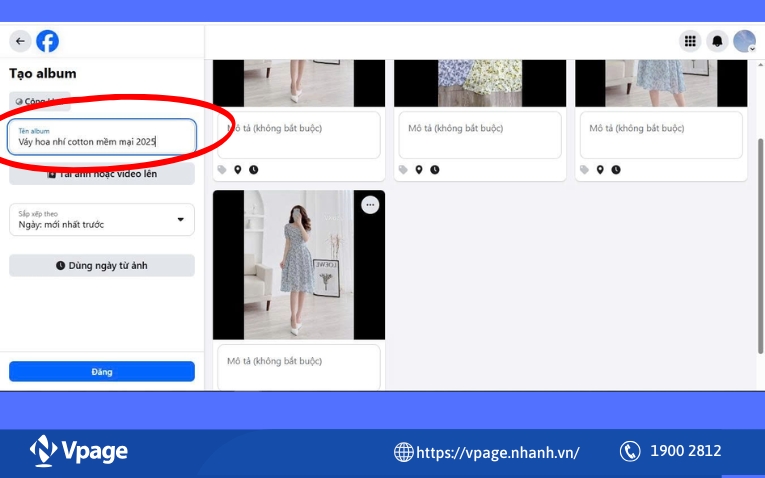
Task: Click the vpage.nhanh.vn link
Action: pos(498,452)
